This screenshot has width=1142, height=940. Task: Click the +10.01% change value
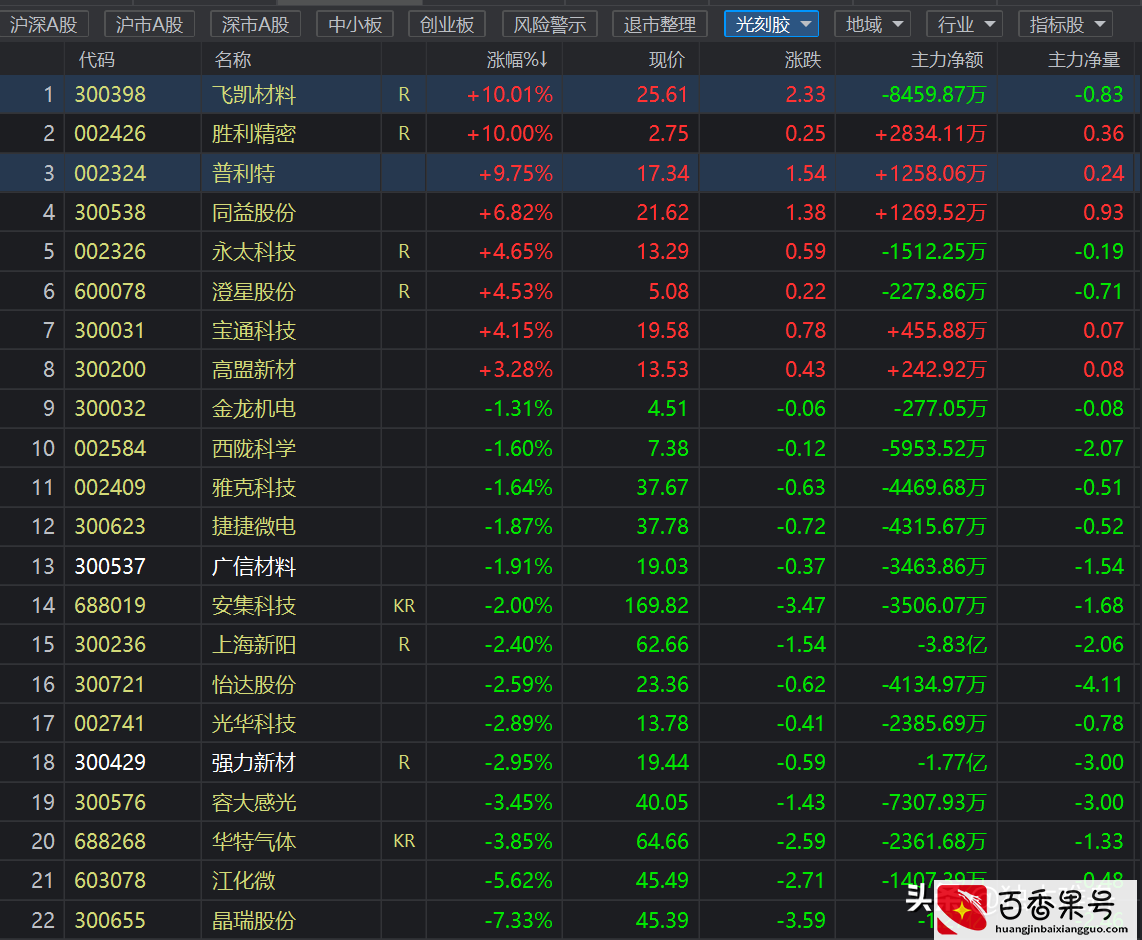[x=510, y=95]
